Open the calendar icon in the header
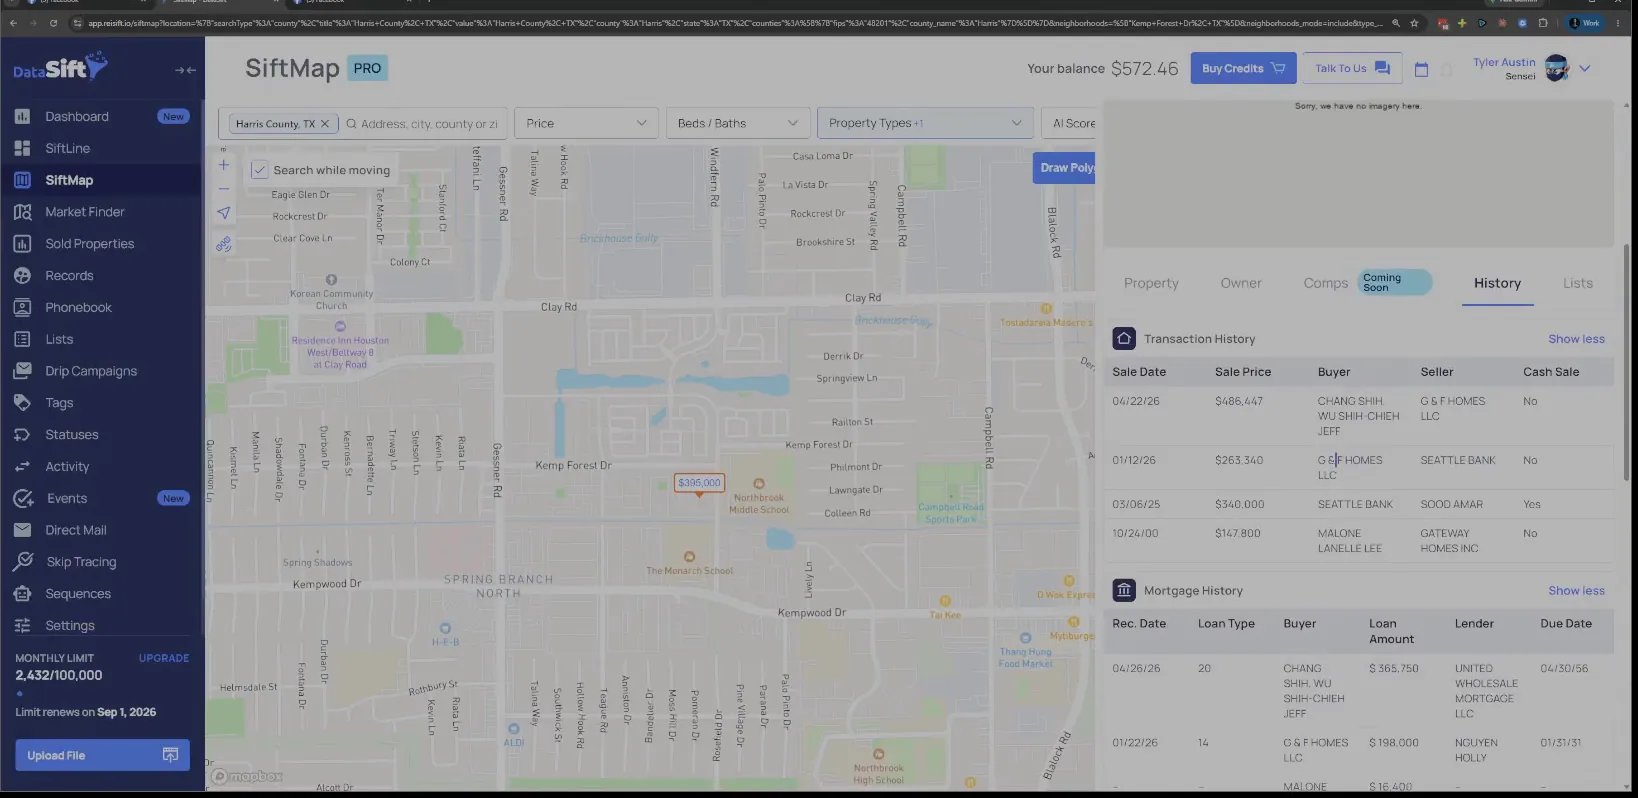The height and width of the screenshot is (798, 1638). [1421, 69]
